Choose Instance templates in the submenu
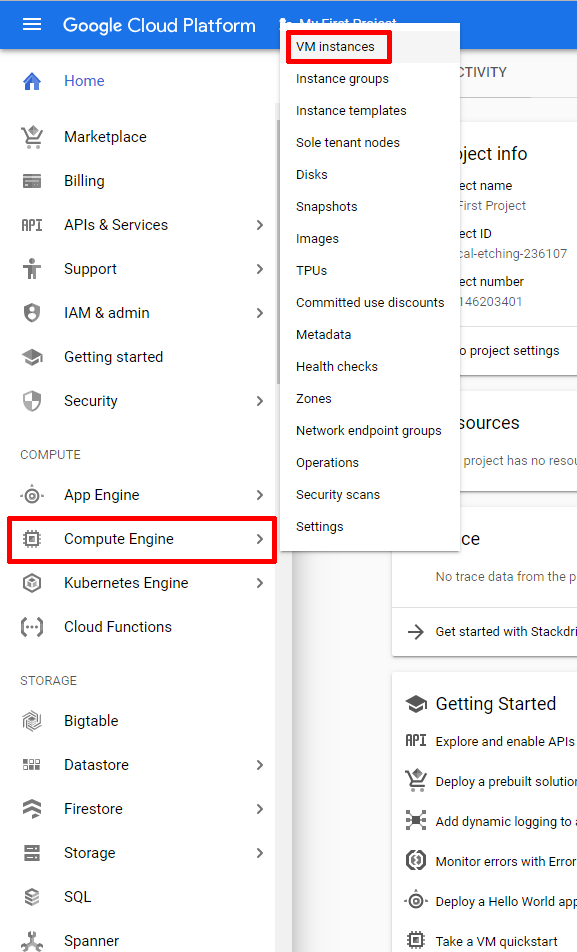 click(x=351, y=110)
